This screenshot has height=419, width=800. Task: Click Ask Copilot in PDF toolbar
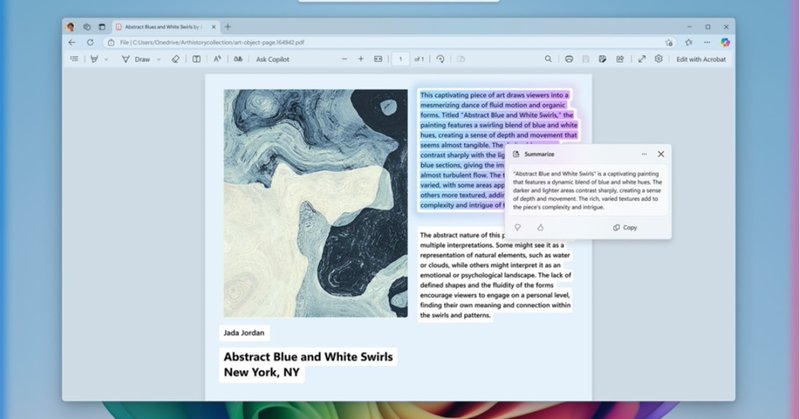pos(272,59)
